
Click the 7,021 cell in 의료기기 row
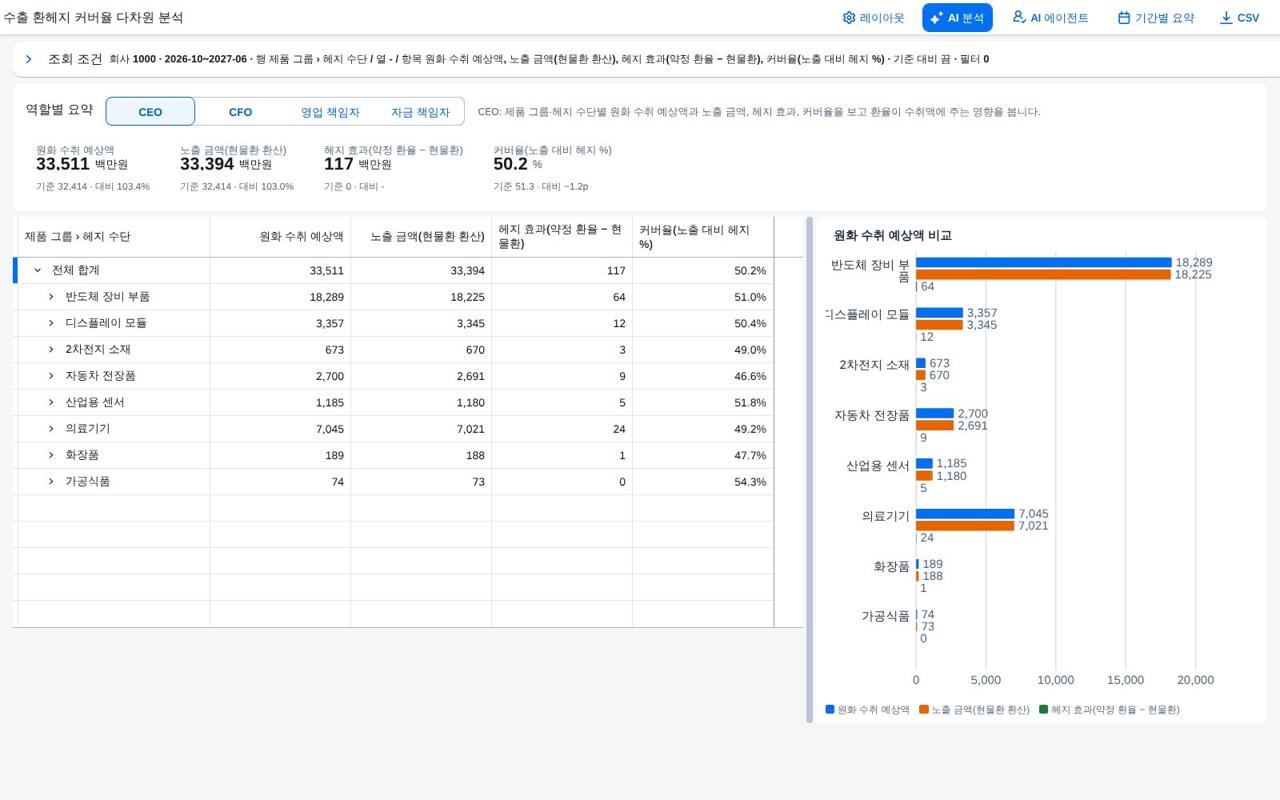click(421, 429)
